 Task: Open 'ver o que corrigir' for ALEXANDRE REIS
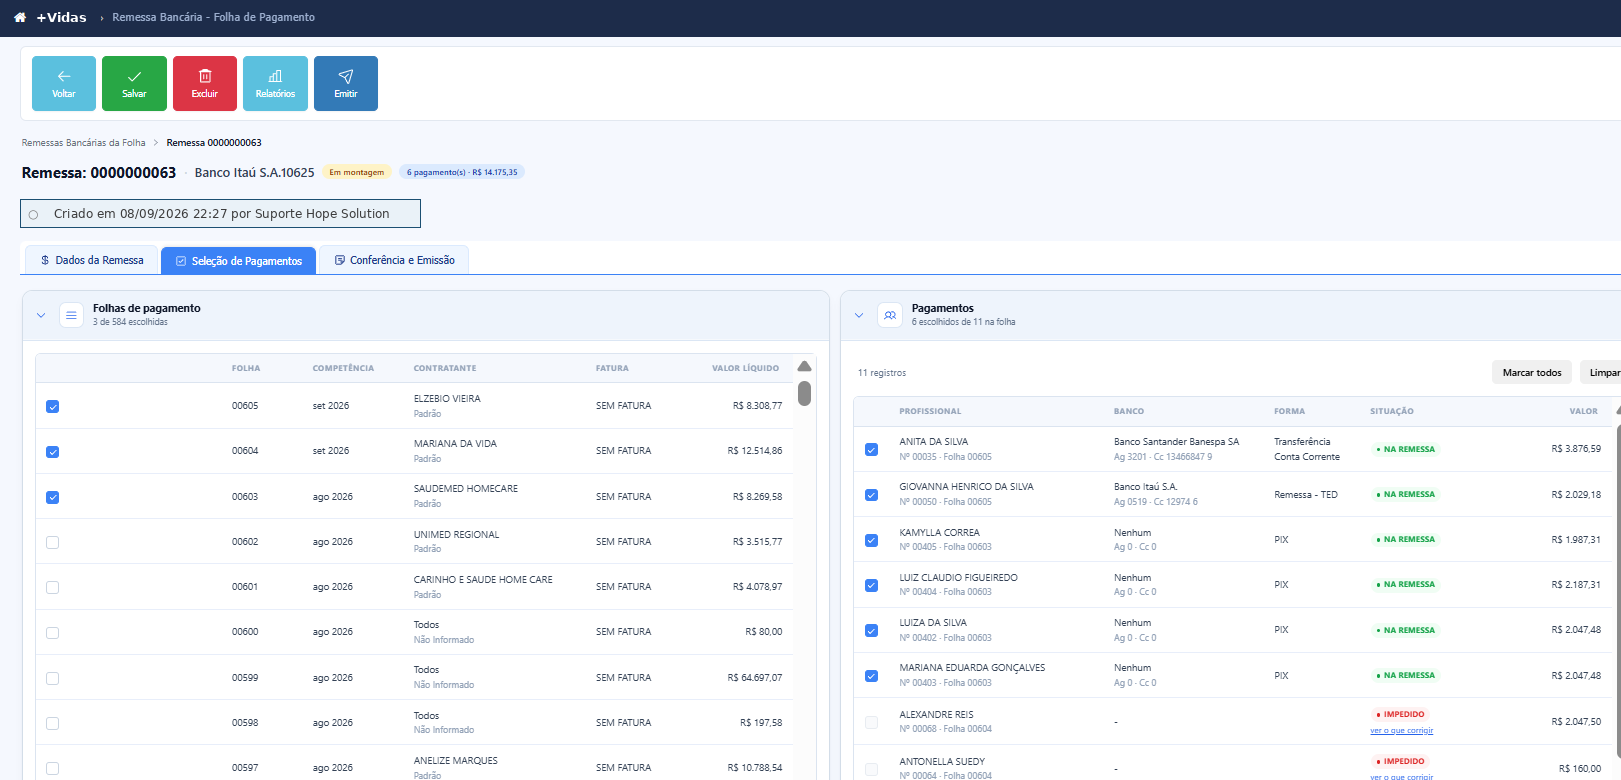tap(1401, 731)
